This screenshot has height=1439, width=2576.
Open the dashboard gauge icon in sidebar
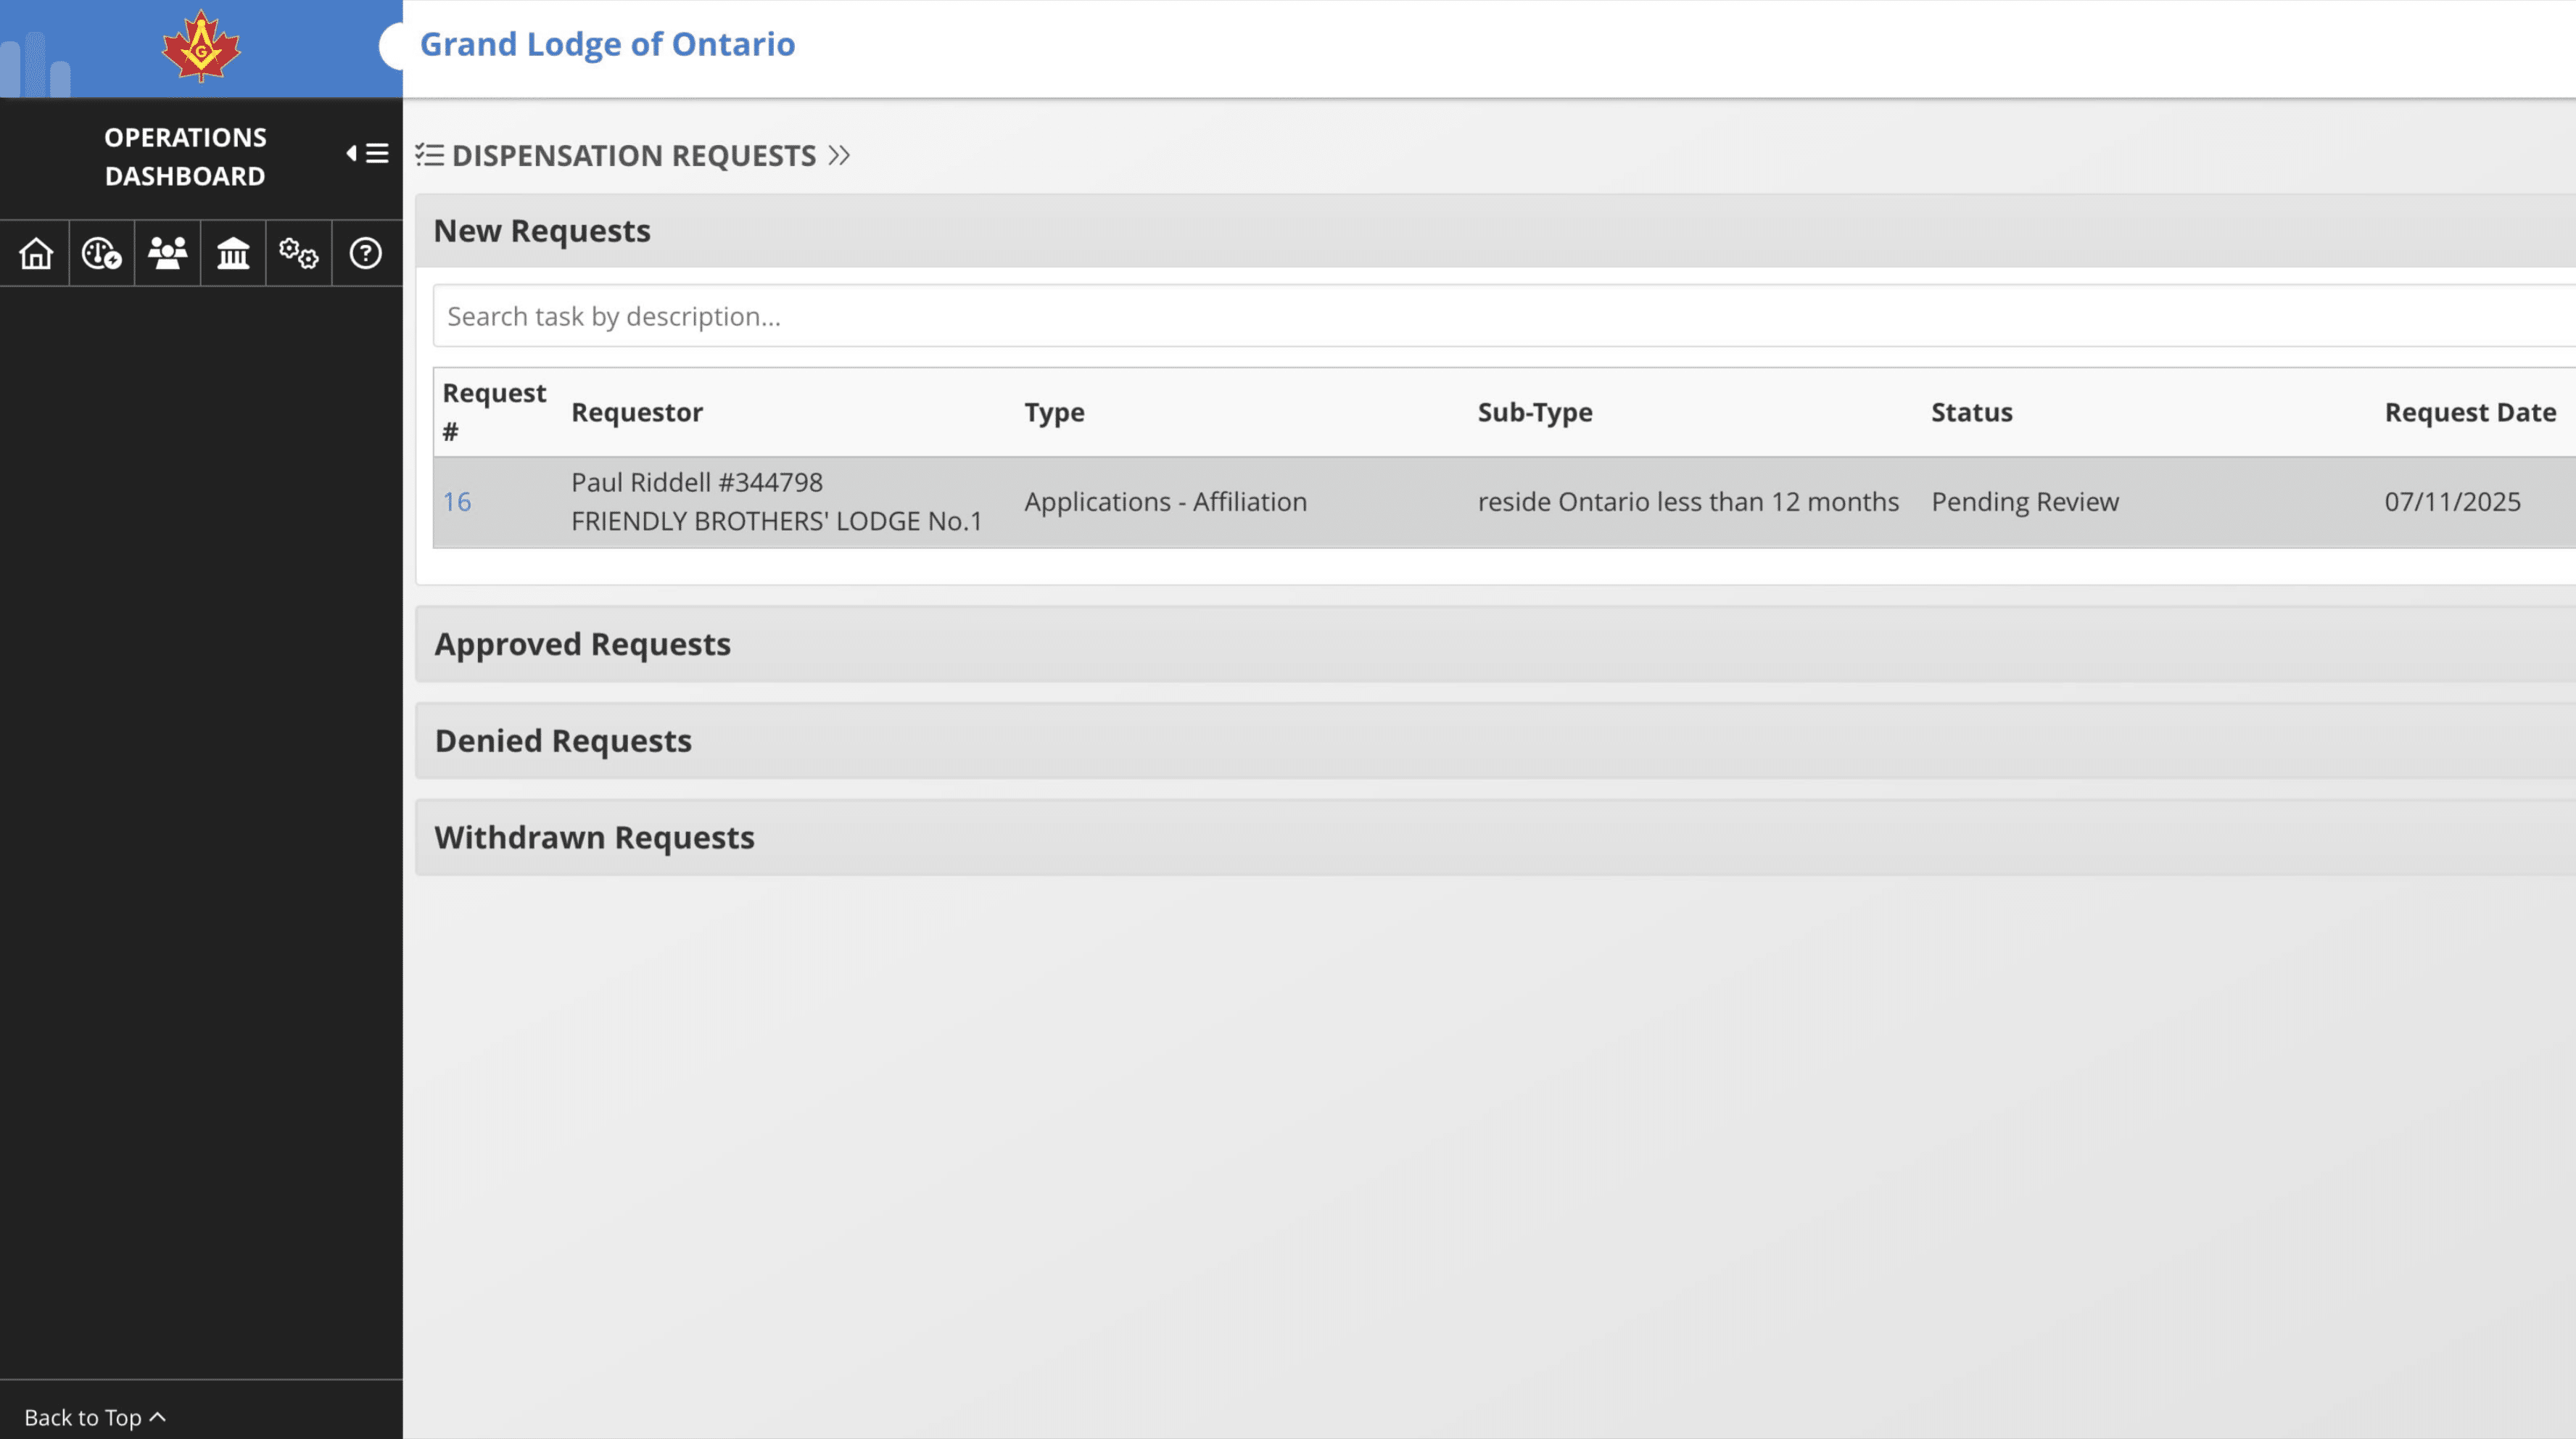101,254
